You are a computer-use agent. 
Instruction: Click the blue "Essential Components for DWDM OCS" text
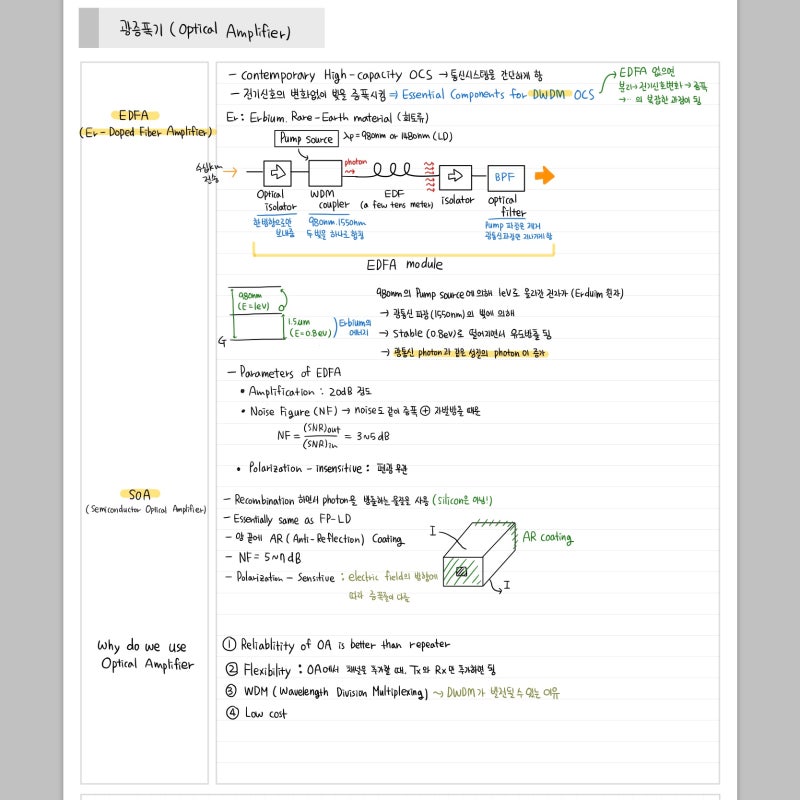pyautogui.click(x=498, y=94)
